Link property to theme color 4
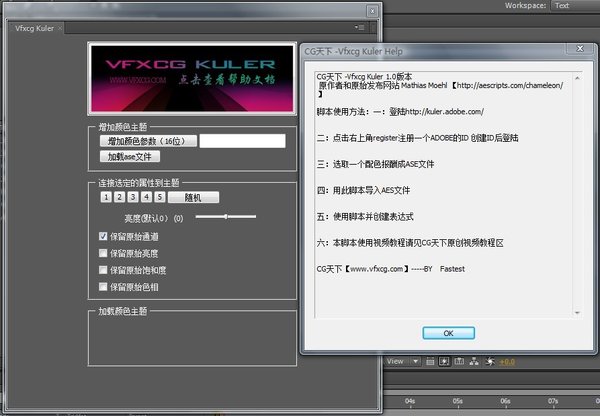Screen dimensions: 600x416 click(x=146, y=197)
